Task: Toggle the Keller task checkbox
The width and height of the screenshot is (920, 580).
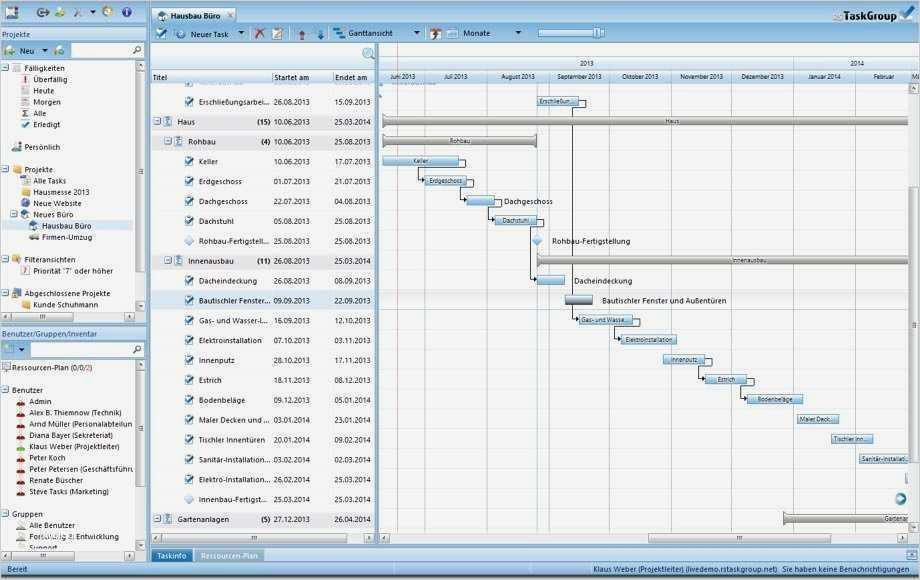Action: pyautogui.click(x=189, y=161)
